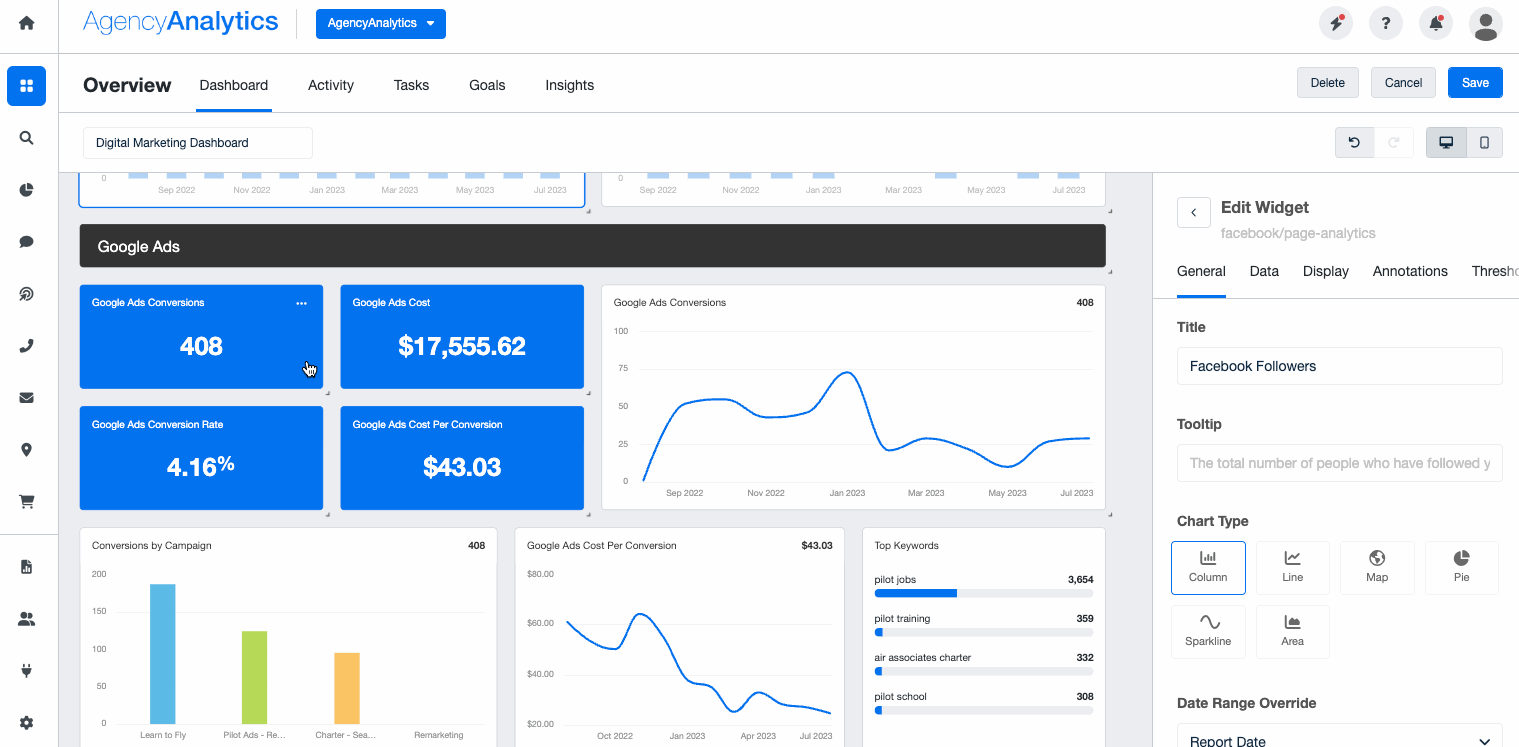Select the Line chart type
This screenshot has width=1519, height=747.
click(x=1292, y=567)
